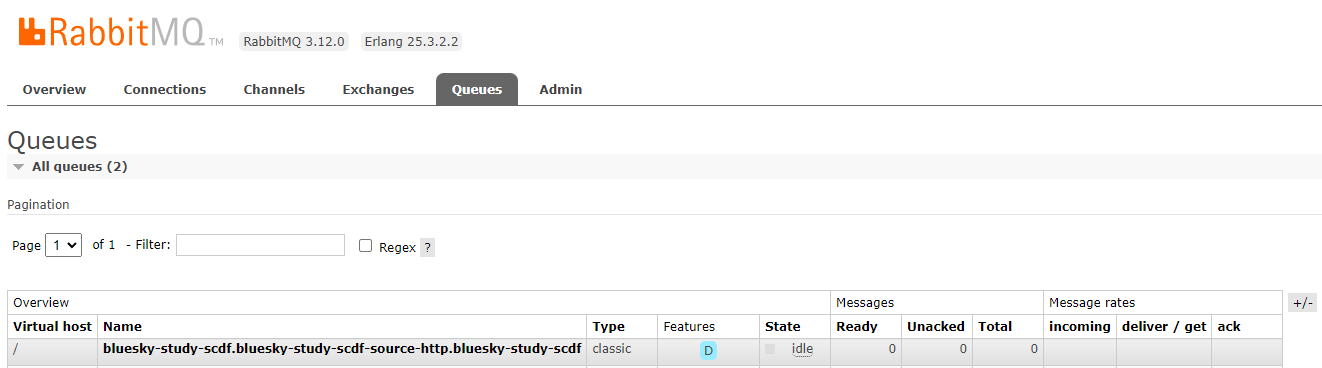Click the Features column header
Image resolution: width=1322 pixels, height=368 pixels.
(689, 326)
